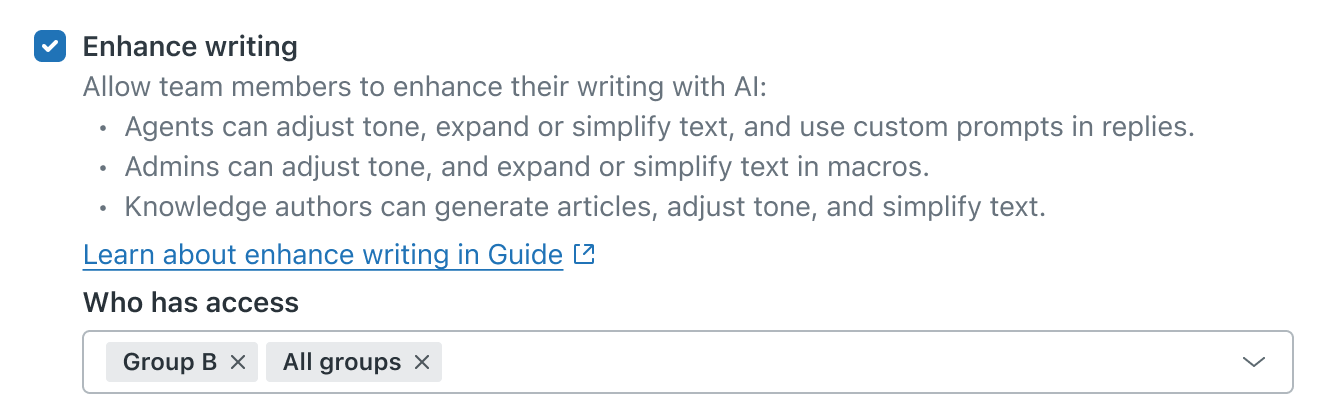This screenshot has width=1318, height=416.
Task: Select the All groups tag label
Action: click(342, 362)
